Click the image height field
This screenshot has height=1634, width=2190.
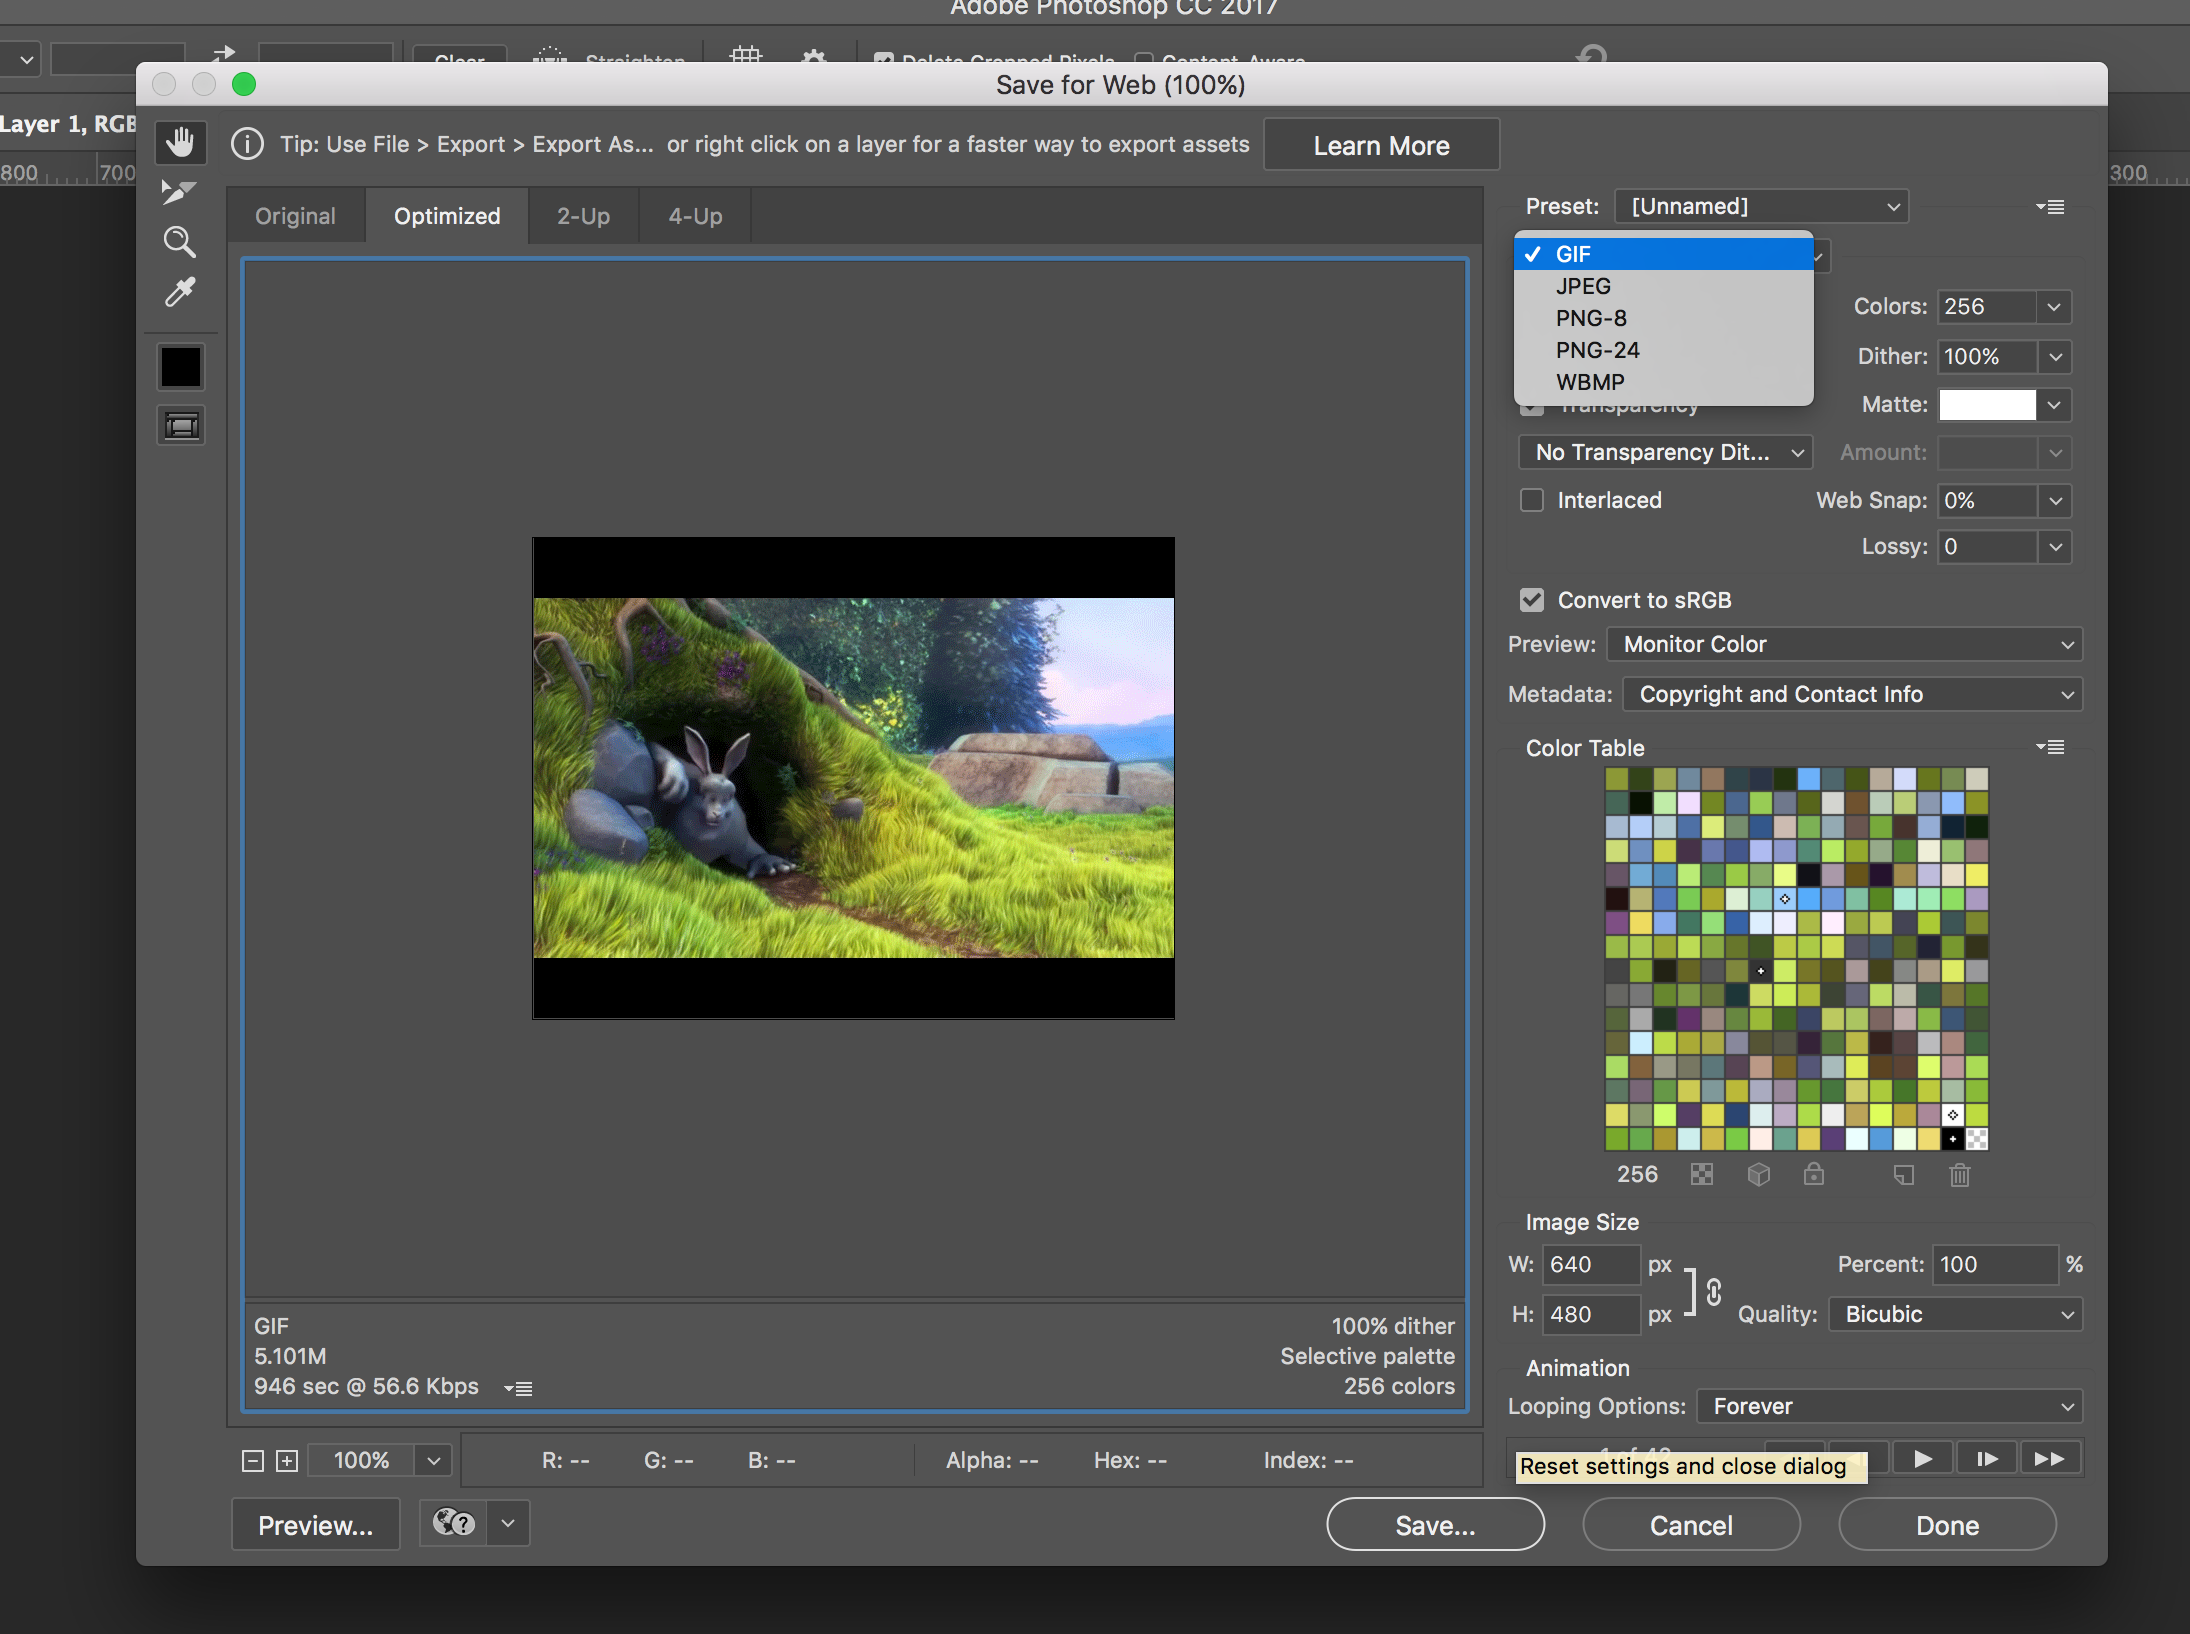(1590, 1315)
